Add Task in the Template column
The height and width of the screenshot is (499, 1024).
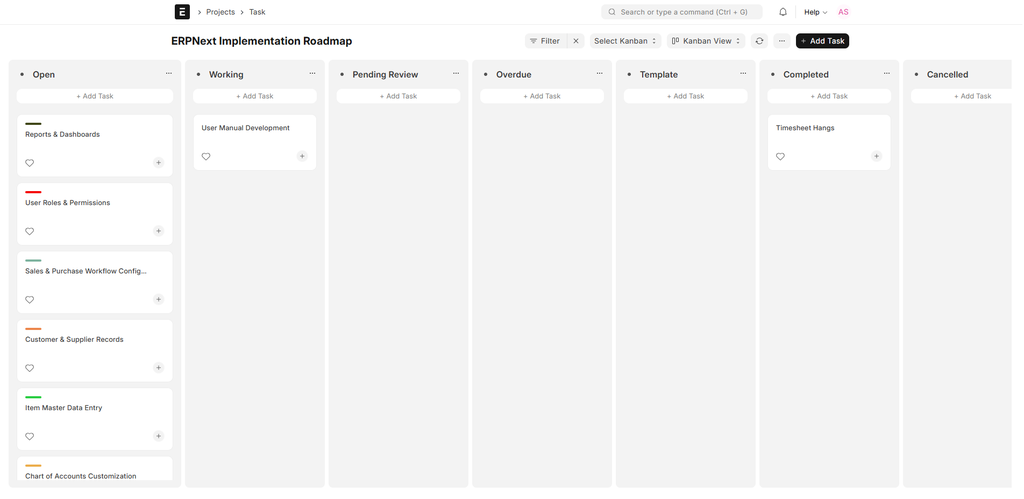click(x=686, y=96)
